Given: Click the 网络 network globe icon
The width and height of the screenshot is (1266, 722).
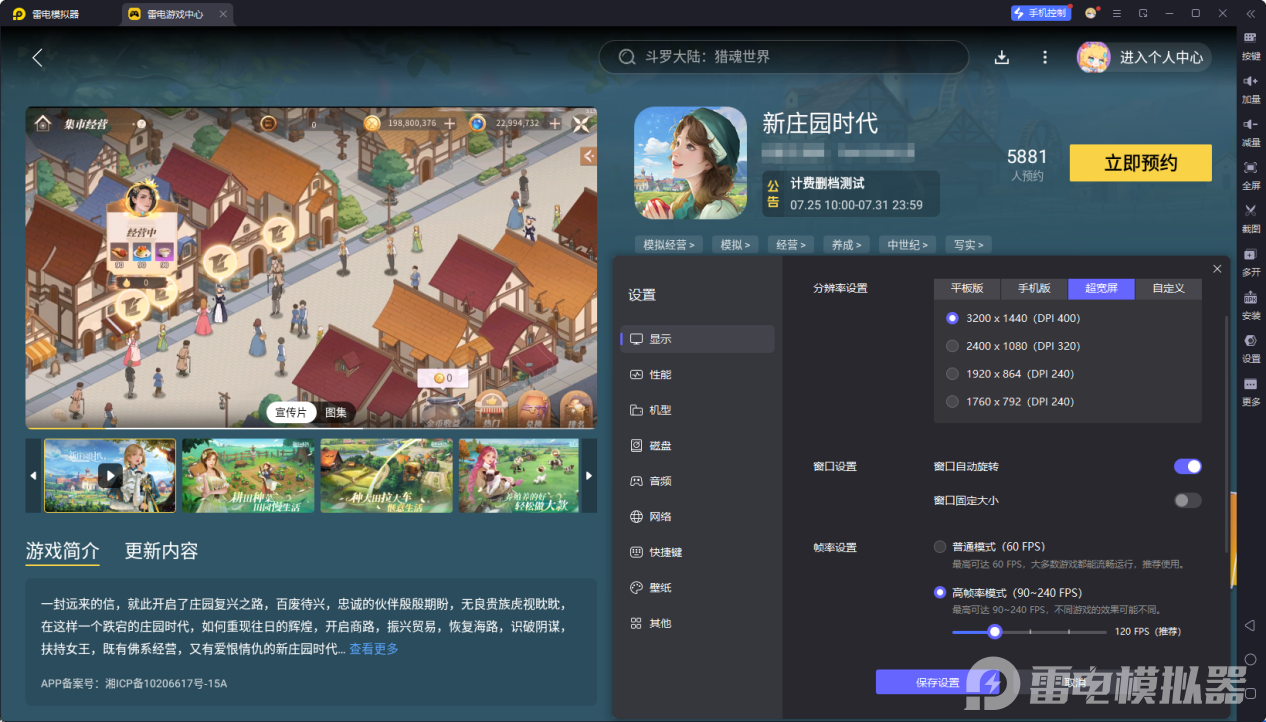Looking at the screenshot, I should point(637,517).
